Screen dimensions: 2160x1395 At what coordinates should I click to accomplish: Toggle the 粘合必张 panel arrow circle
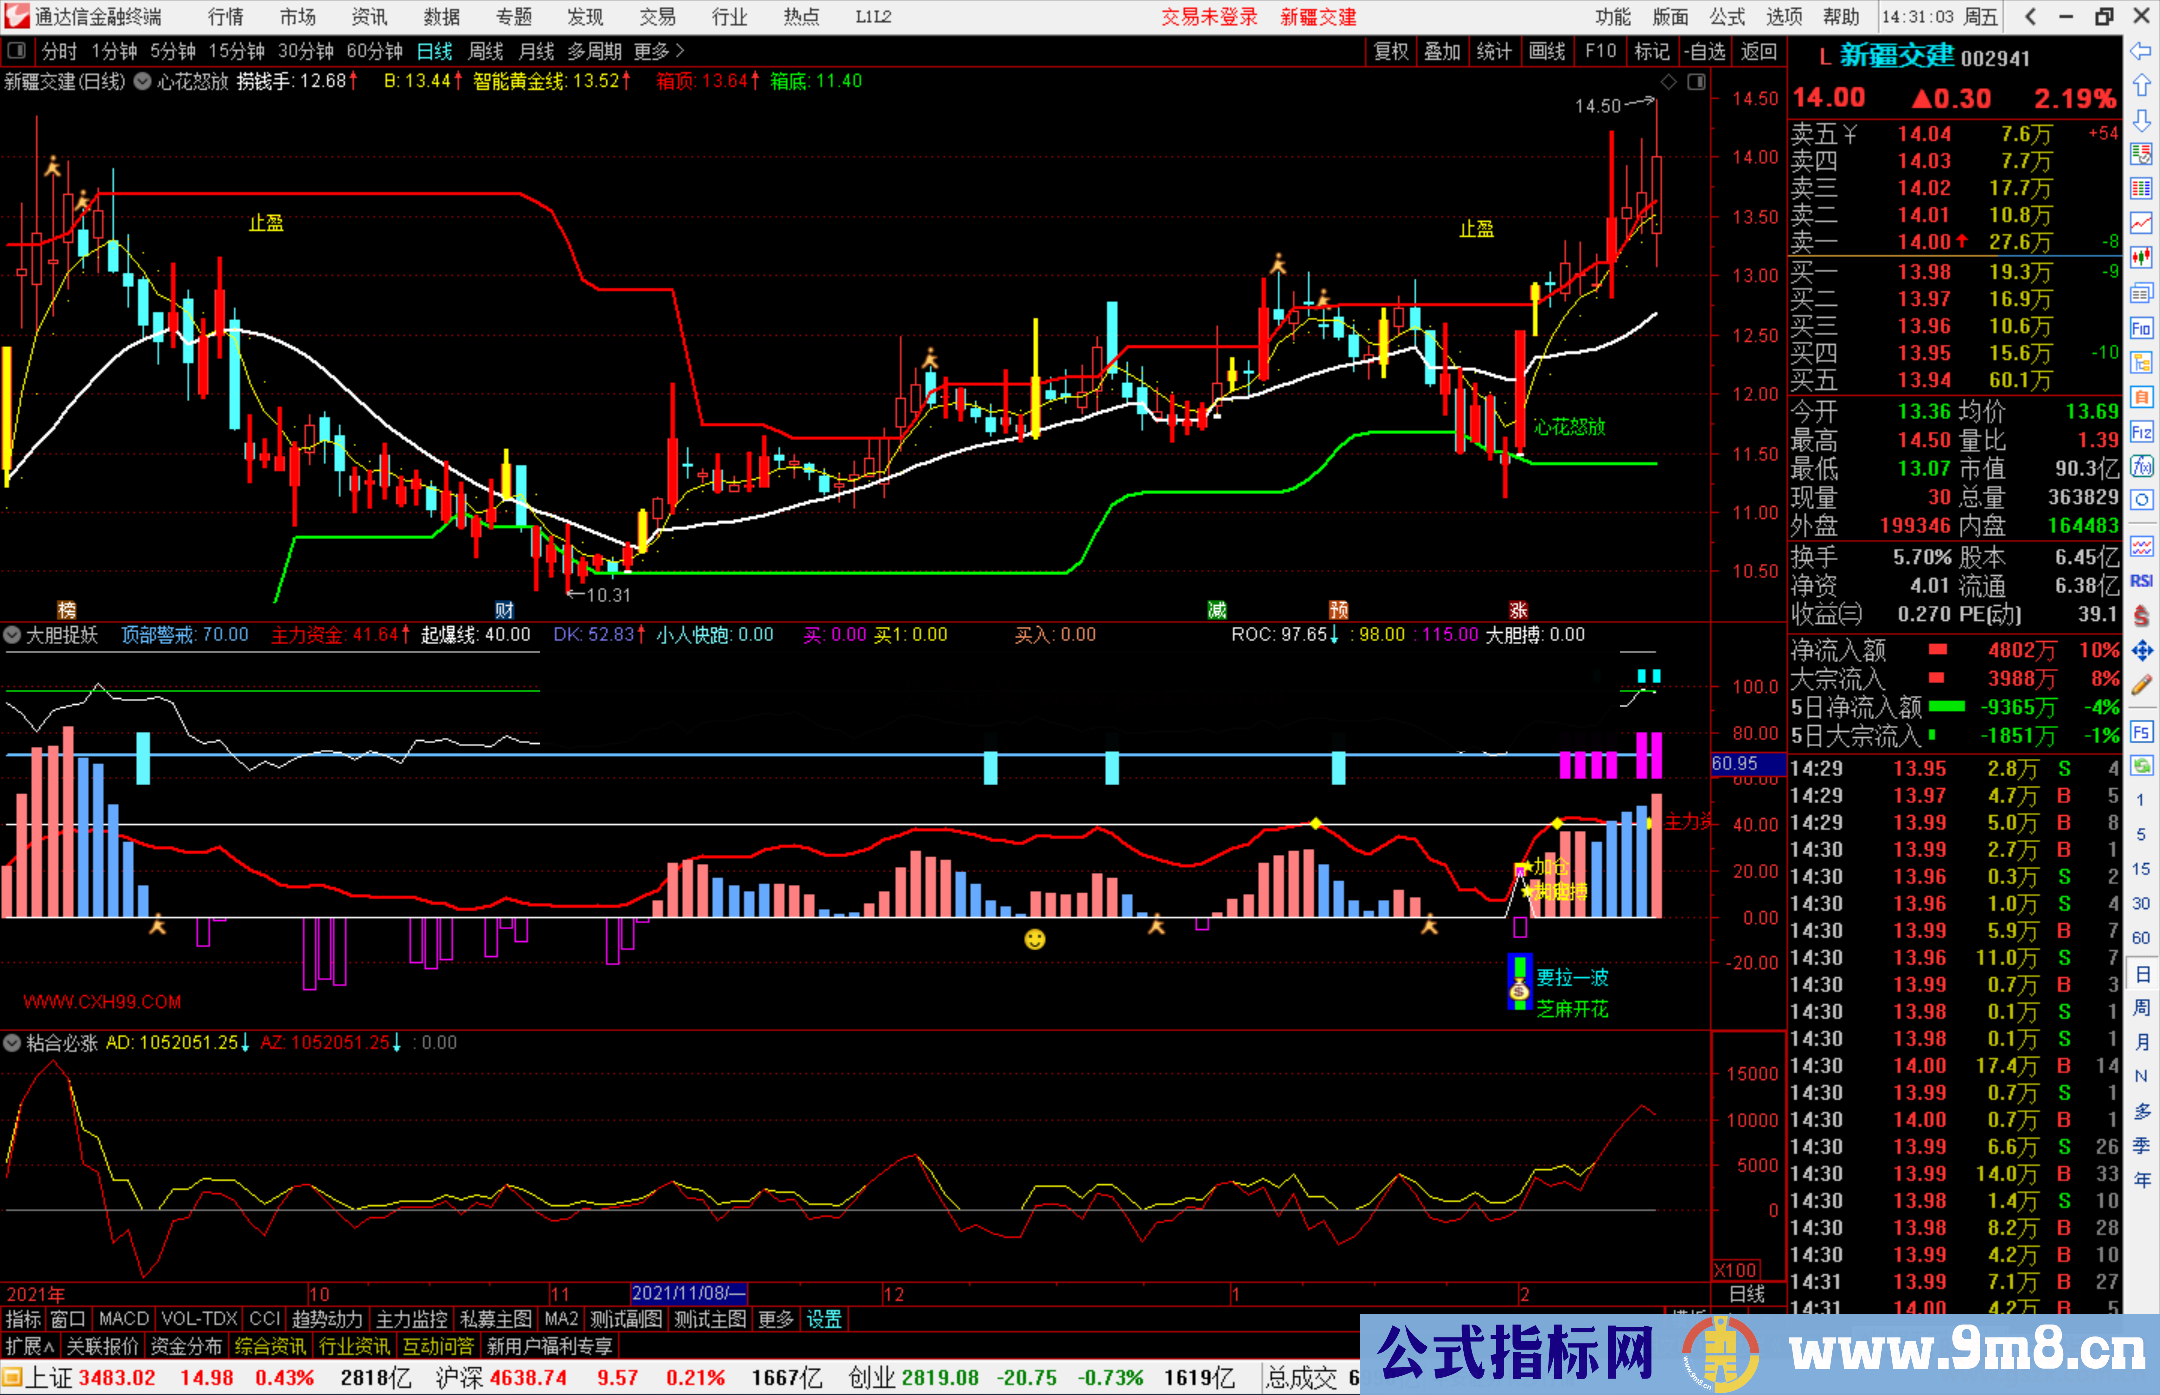(12, 1043)
